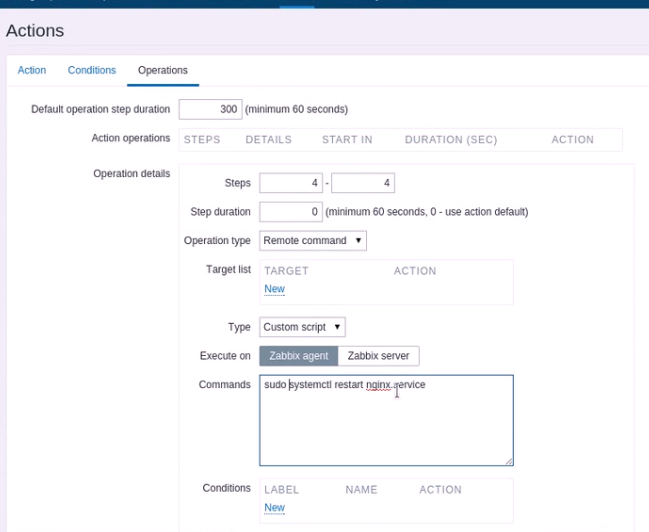Click the NAME column header in Conditions
Screen dimensions: 649x532
[361, 490]
